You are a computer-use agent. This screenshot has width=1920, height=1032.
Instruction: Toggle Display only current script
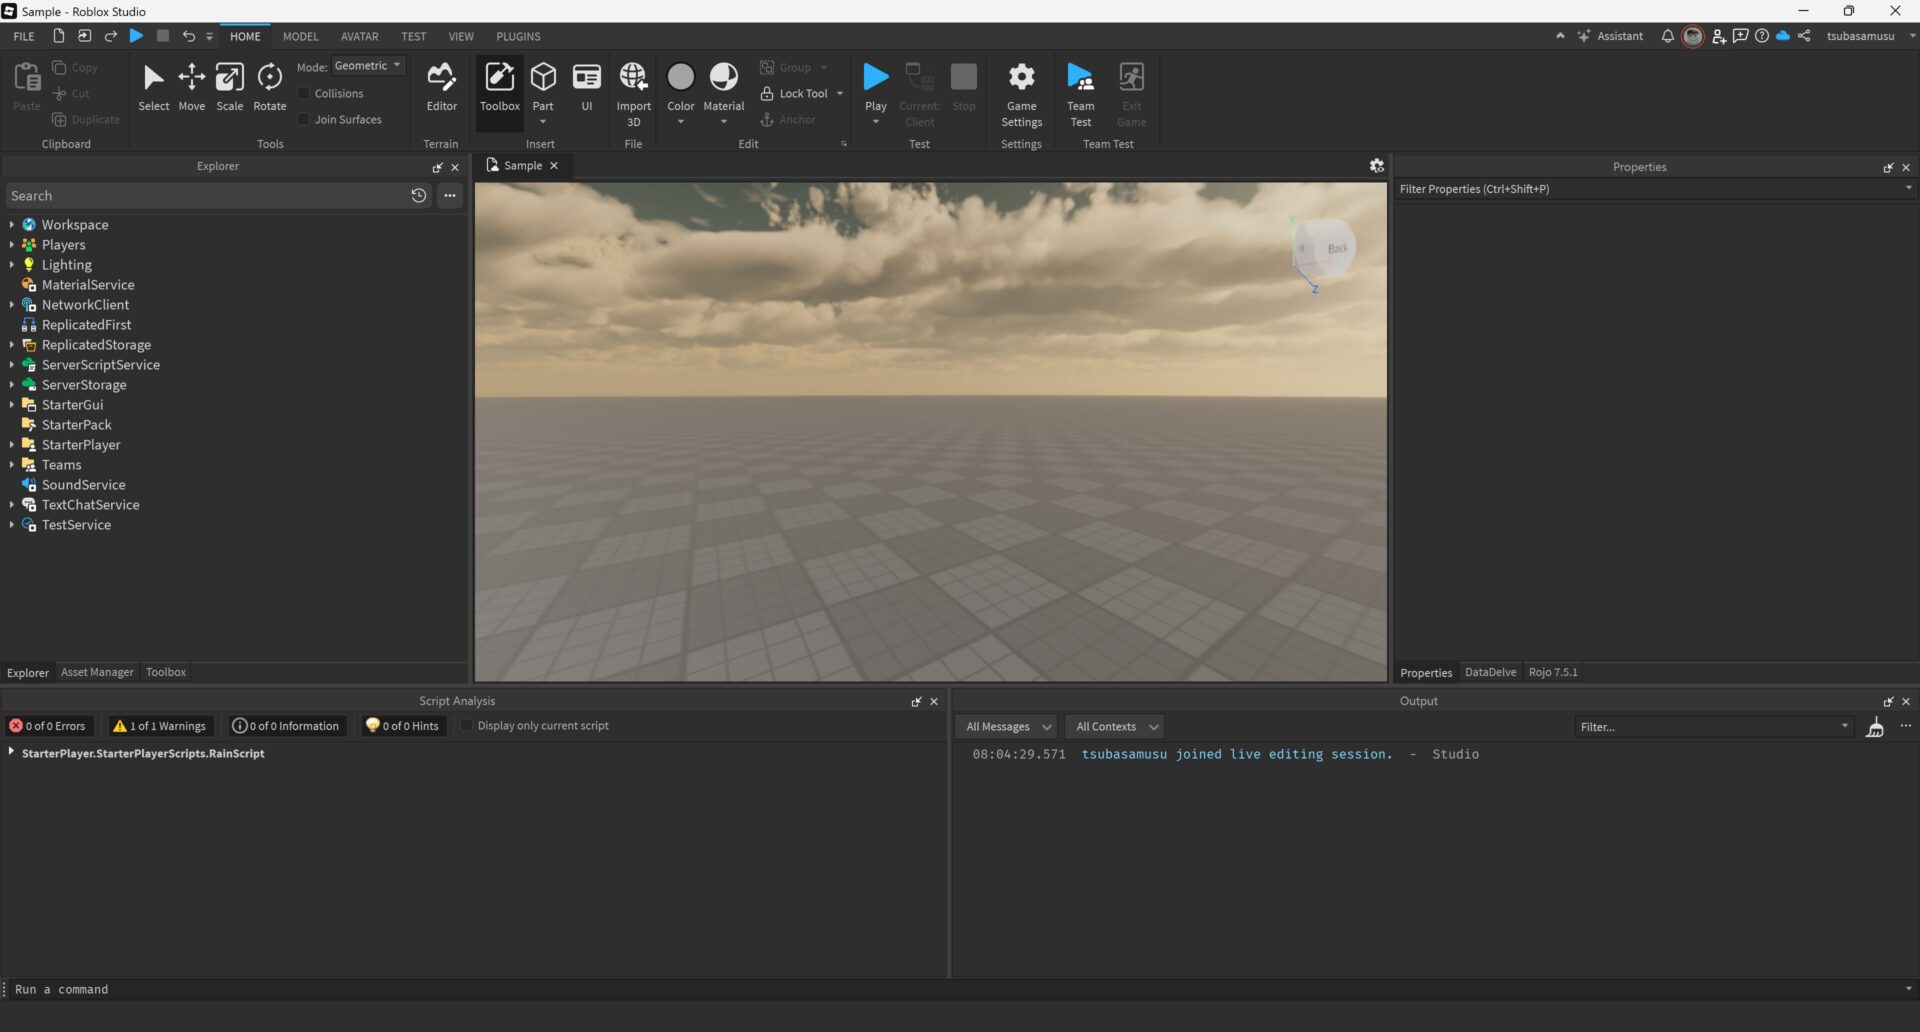[x=466, y=726]
